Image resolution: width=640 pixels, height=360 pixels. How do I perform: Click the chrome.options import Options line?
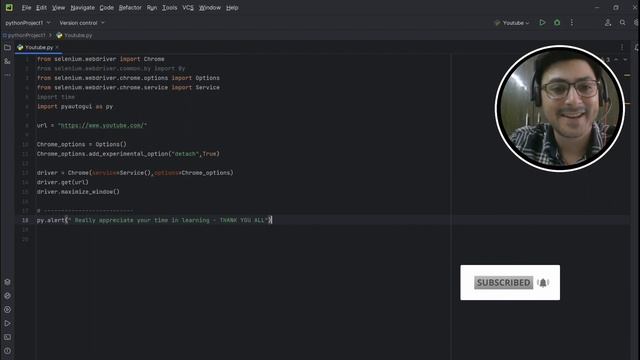[128, 78]
